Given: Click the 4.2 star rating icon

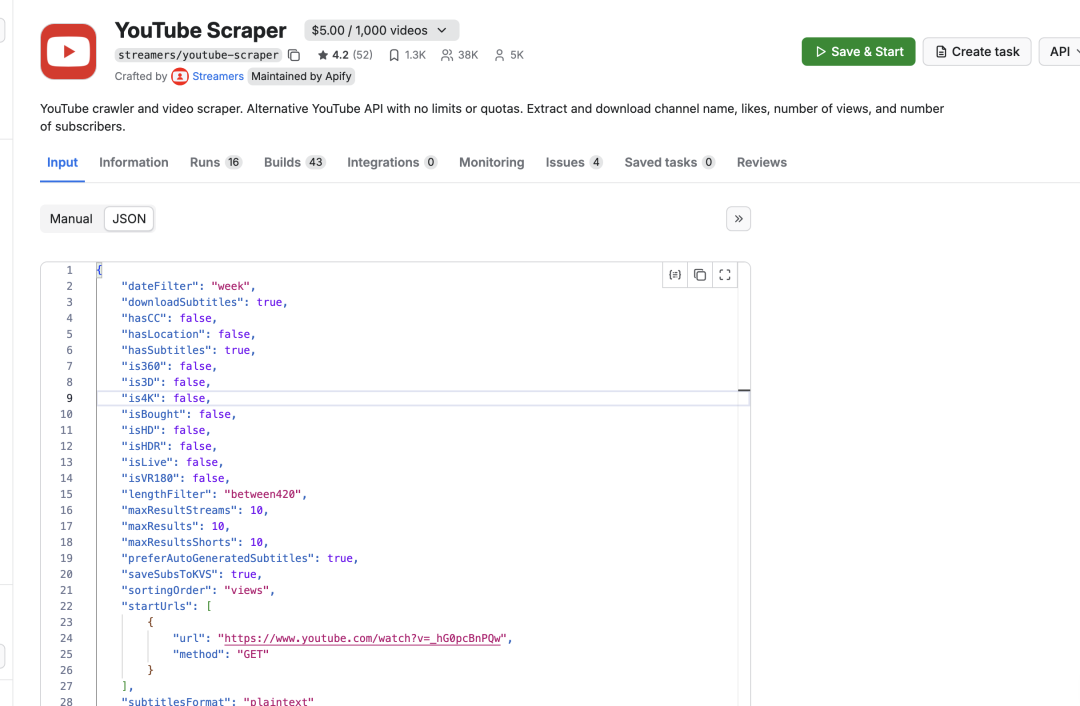Looking at the screenshot, I should [323, 55].
